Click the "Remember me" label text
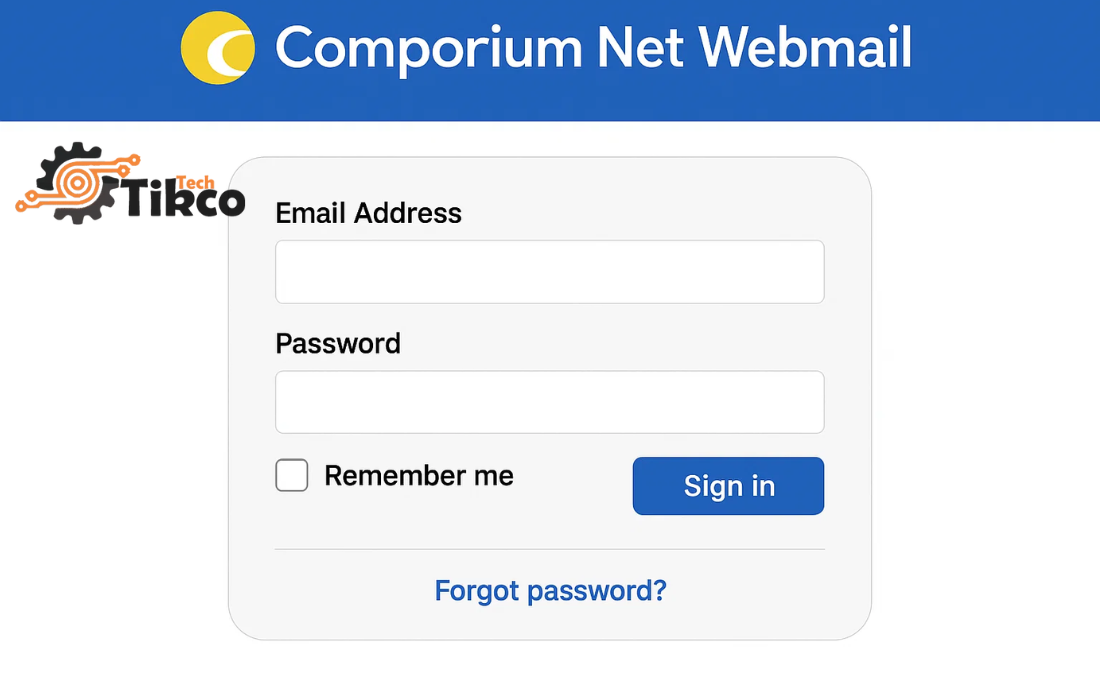This screenshot has height=675, width=1100. pyautogui.click(x=419, y=476)
